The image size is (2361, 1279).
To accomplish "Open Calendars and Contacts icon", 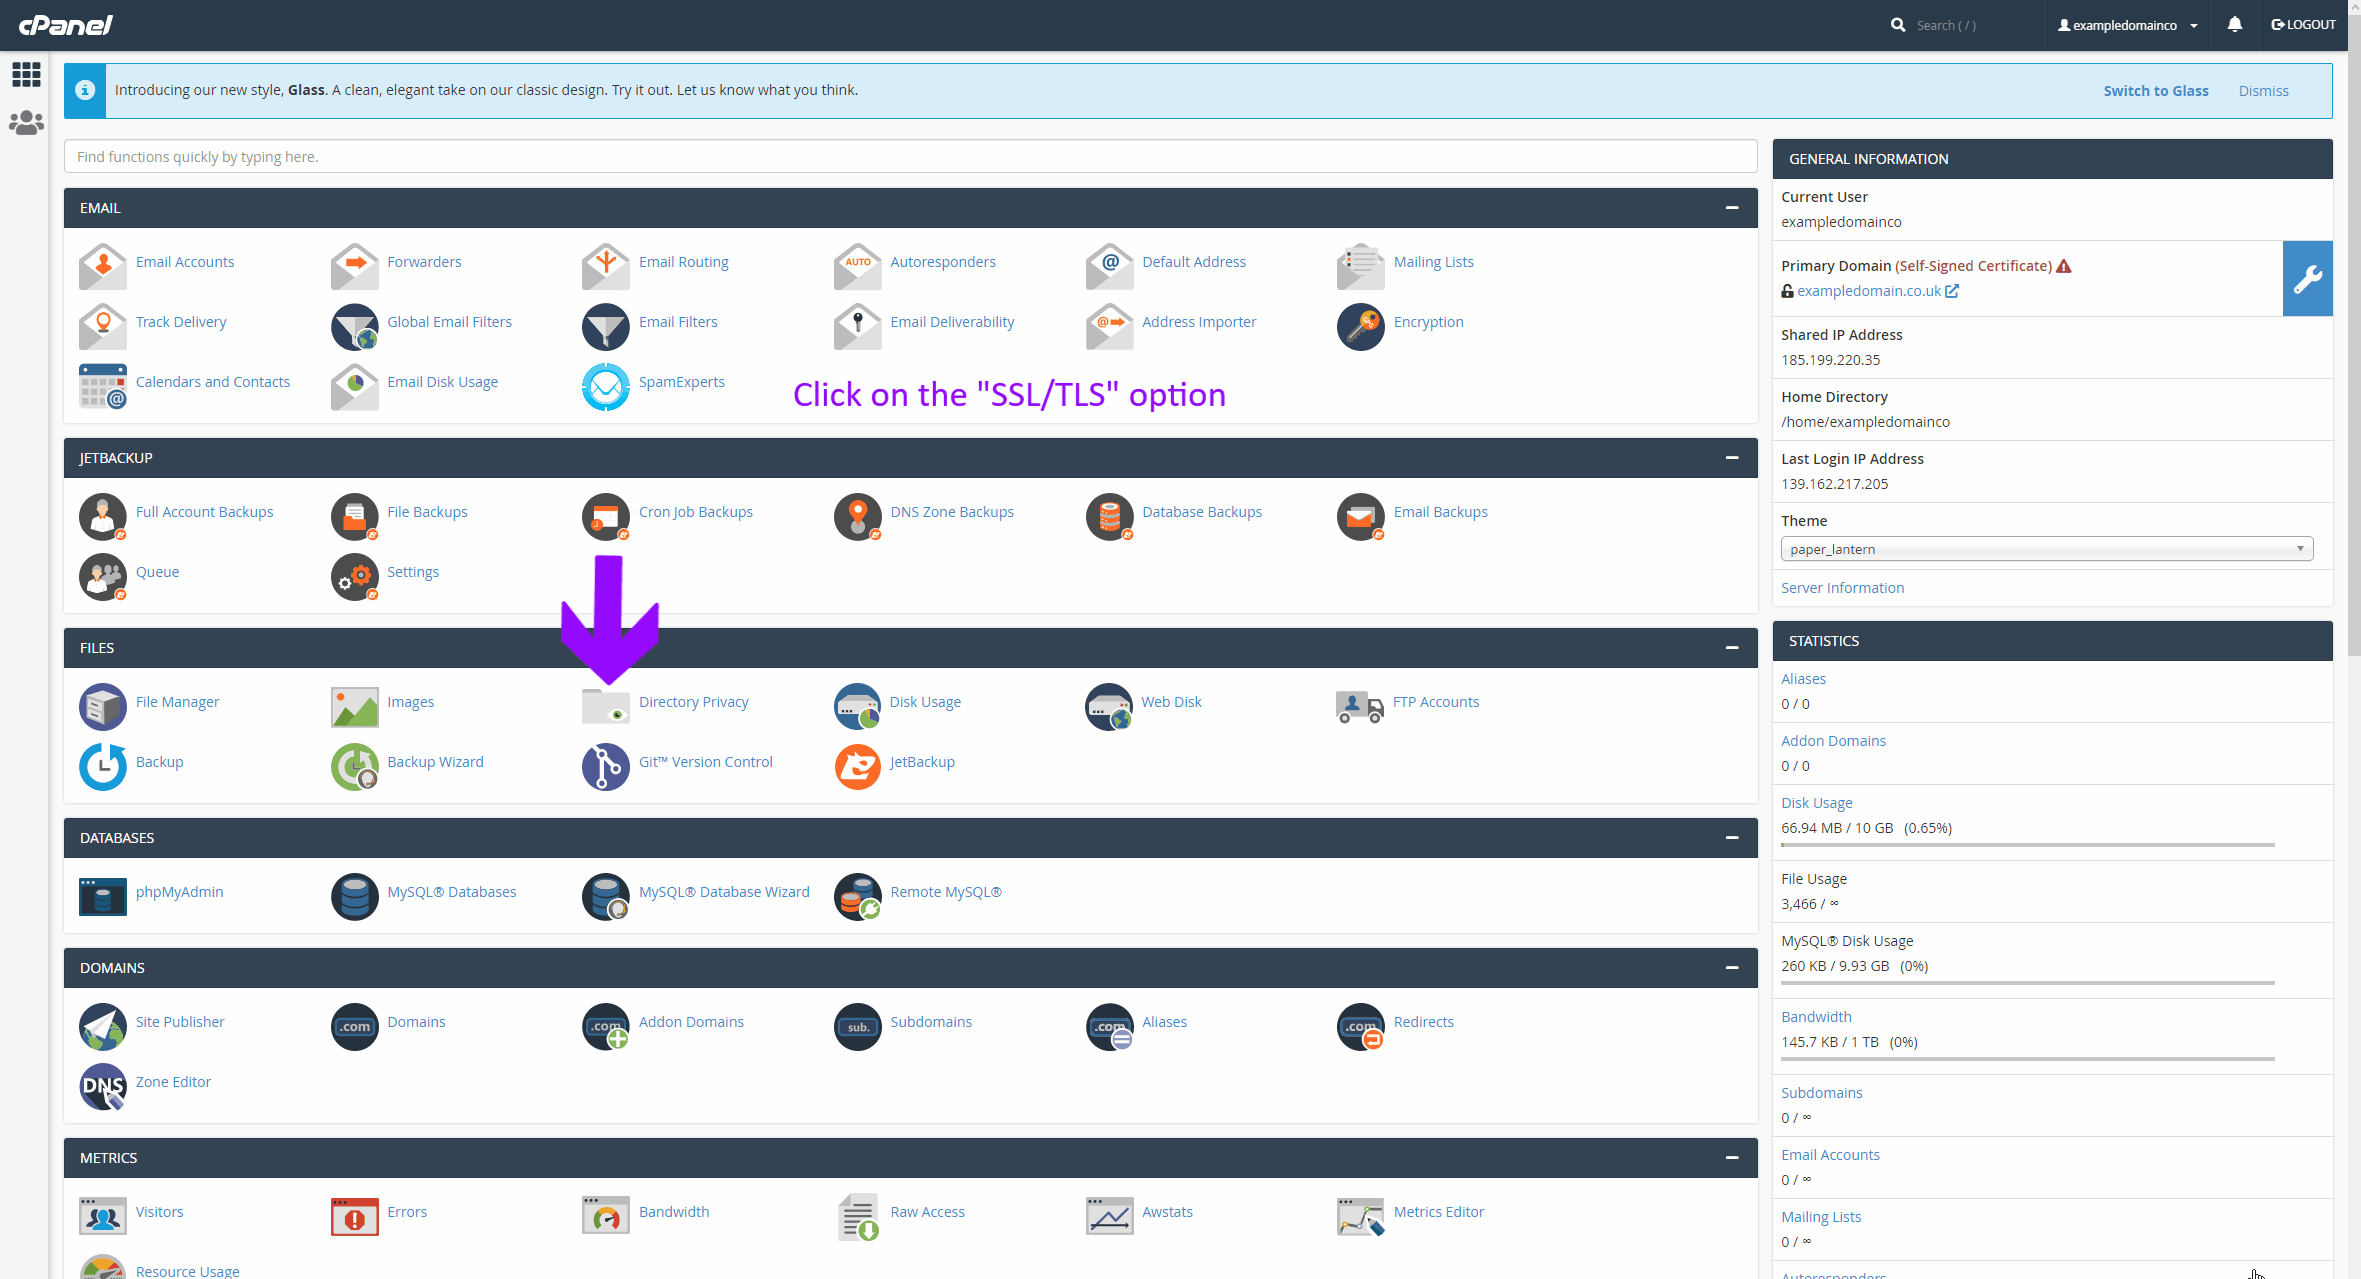I will tap(103, 386).
